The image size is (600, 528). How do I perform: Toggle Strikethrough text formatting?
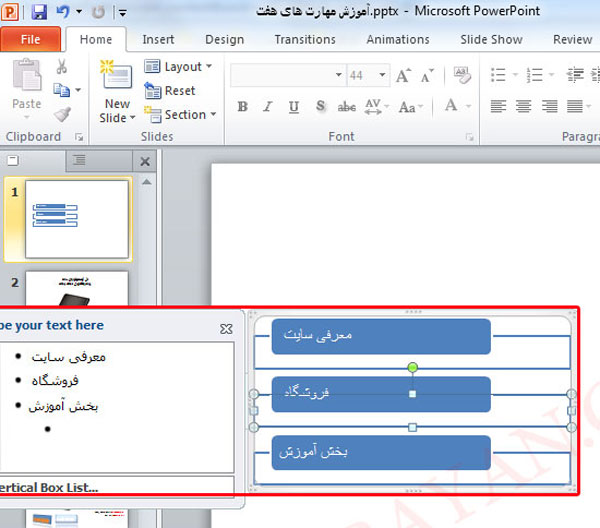click(347, 107)
